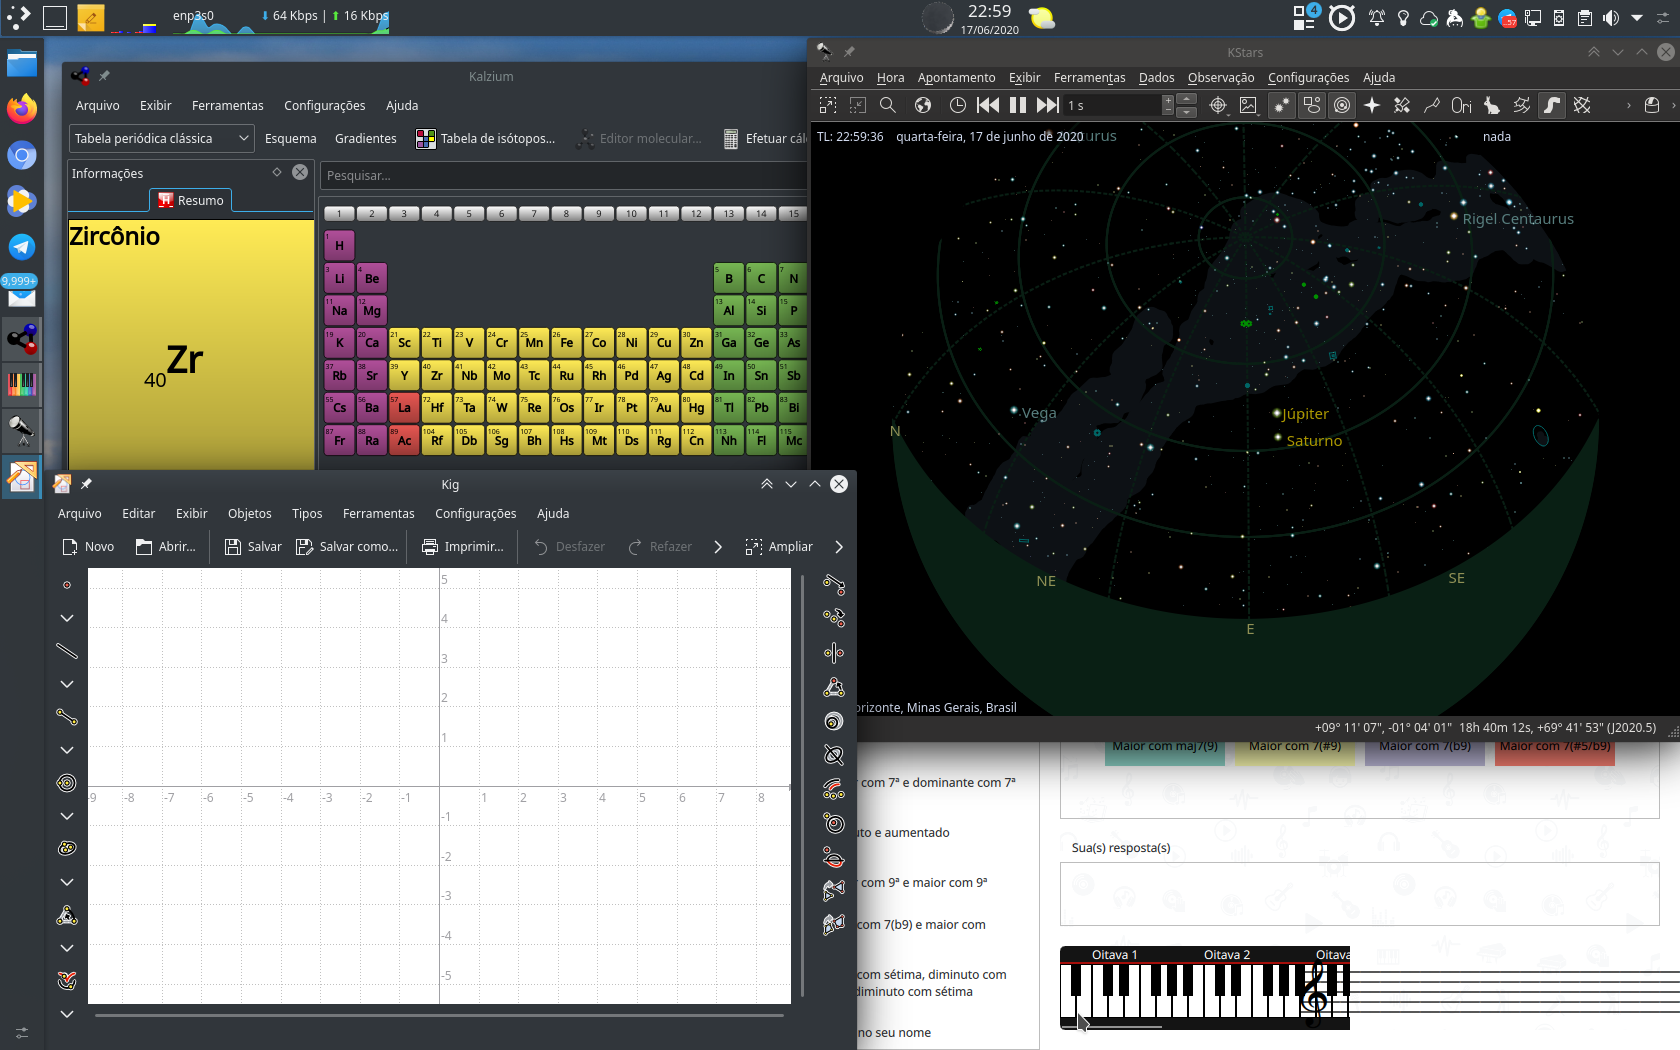The image size is (1680, 1050).
Task: Expand chevron below Kig conic tool
Action: [67, 882]
